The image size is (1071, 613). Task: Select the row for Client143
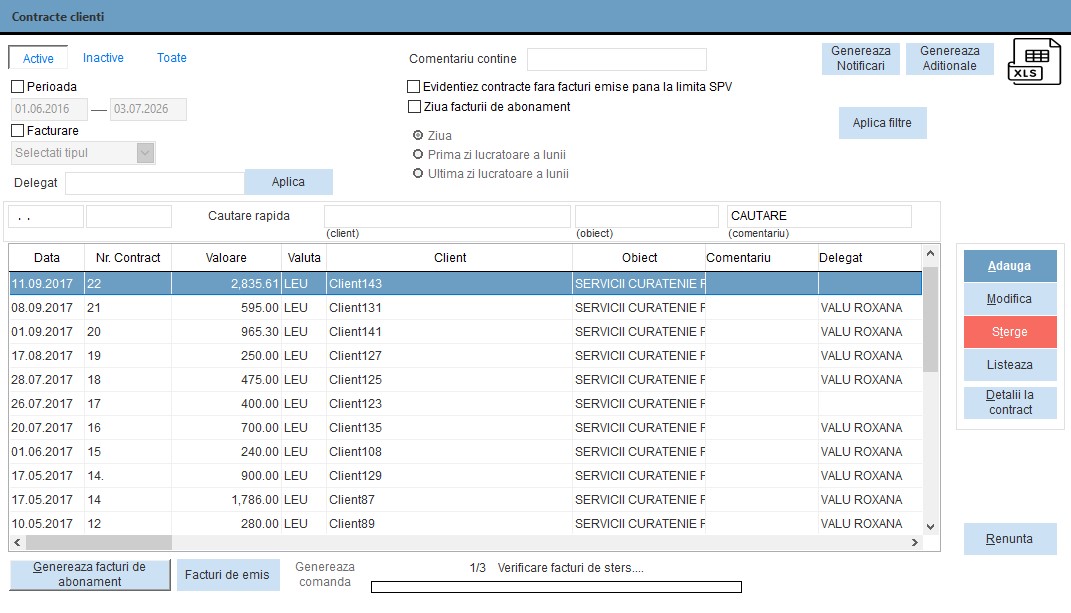[465, 284]
